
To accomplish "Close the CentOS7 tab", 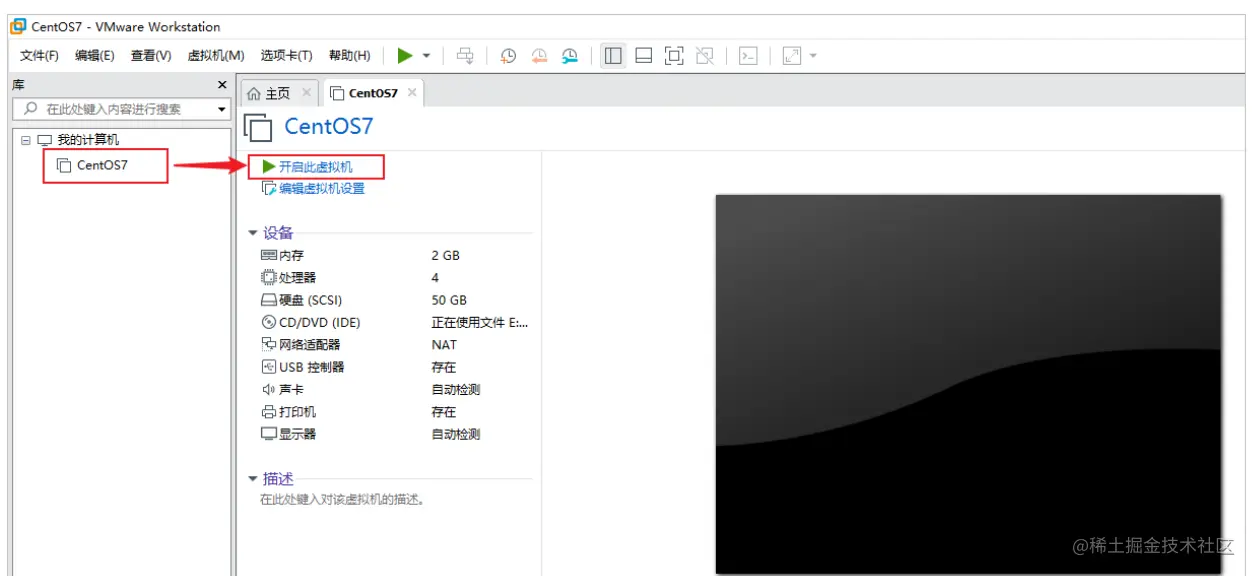I will coord(412,93).
